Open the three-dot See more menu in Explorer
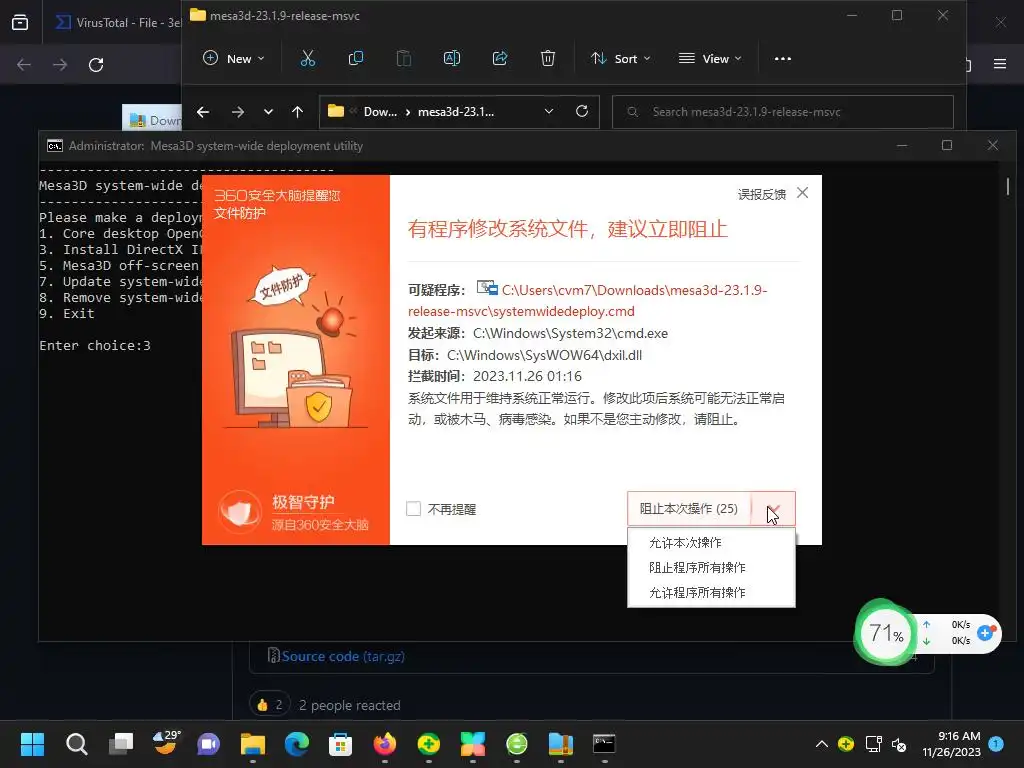The width and height of the screenshot is (1024, 768). click(x=782, y=59)
